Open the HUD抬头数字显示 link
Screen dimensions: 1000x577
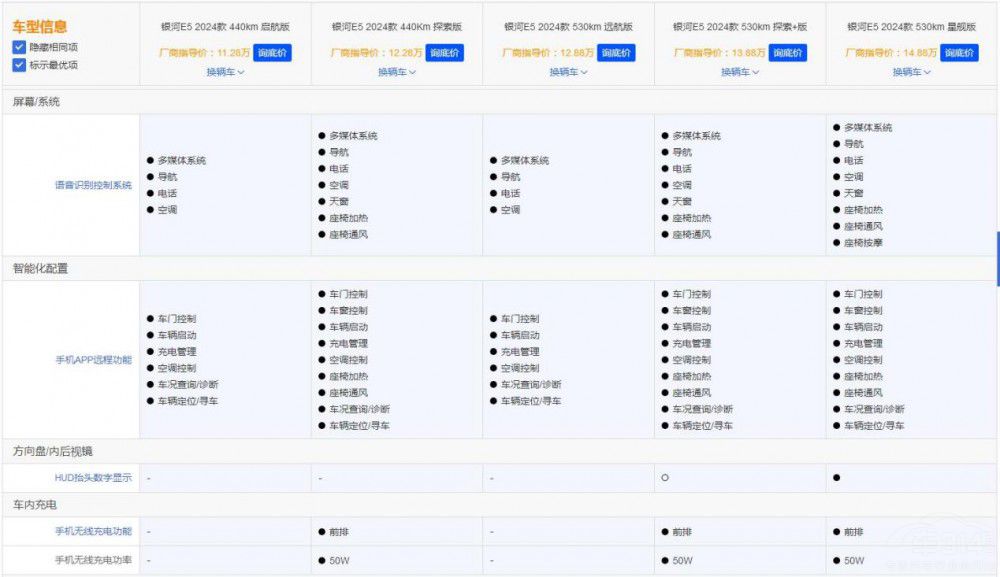pyautogui.click(x=93, y=478)
